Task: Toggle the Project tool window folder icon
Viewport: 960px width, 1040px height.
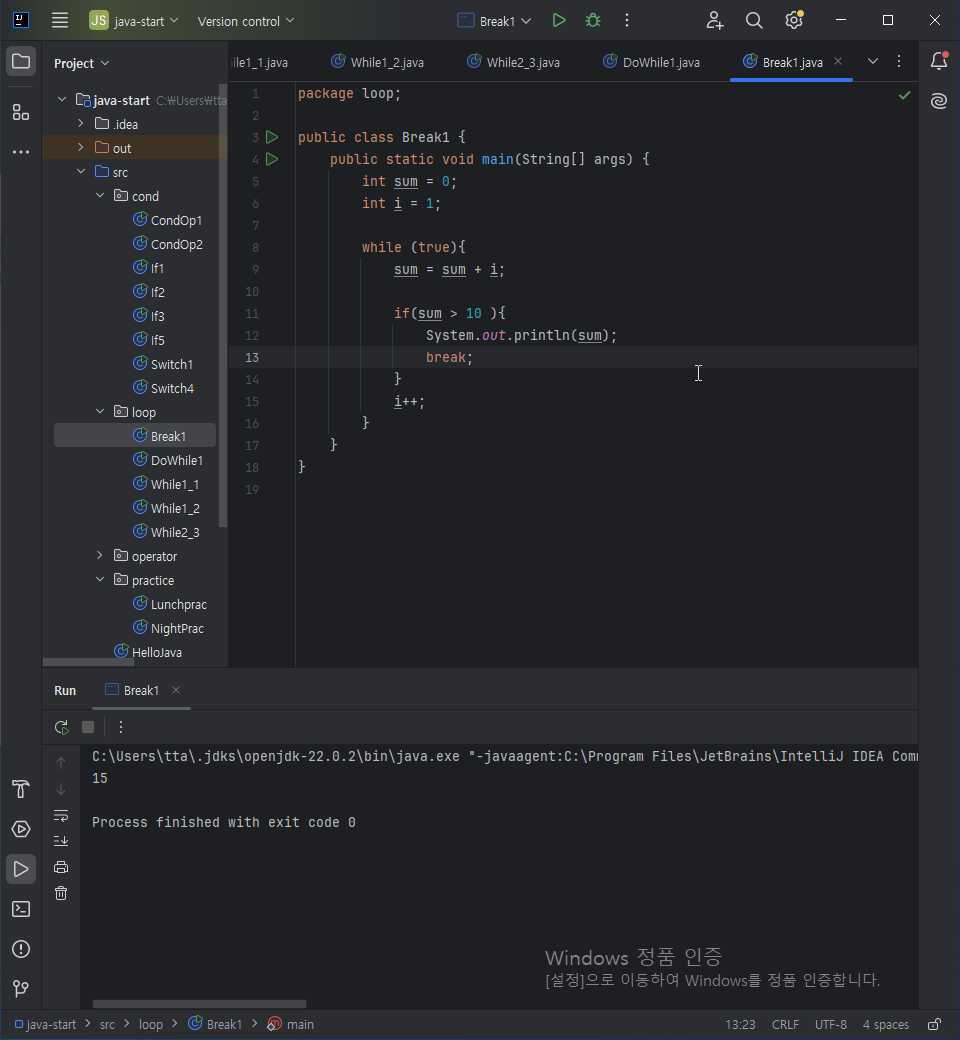Action: point(21,62)
